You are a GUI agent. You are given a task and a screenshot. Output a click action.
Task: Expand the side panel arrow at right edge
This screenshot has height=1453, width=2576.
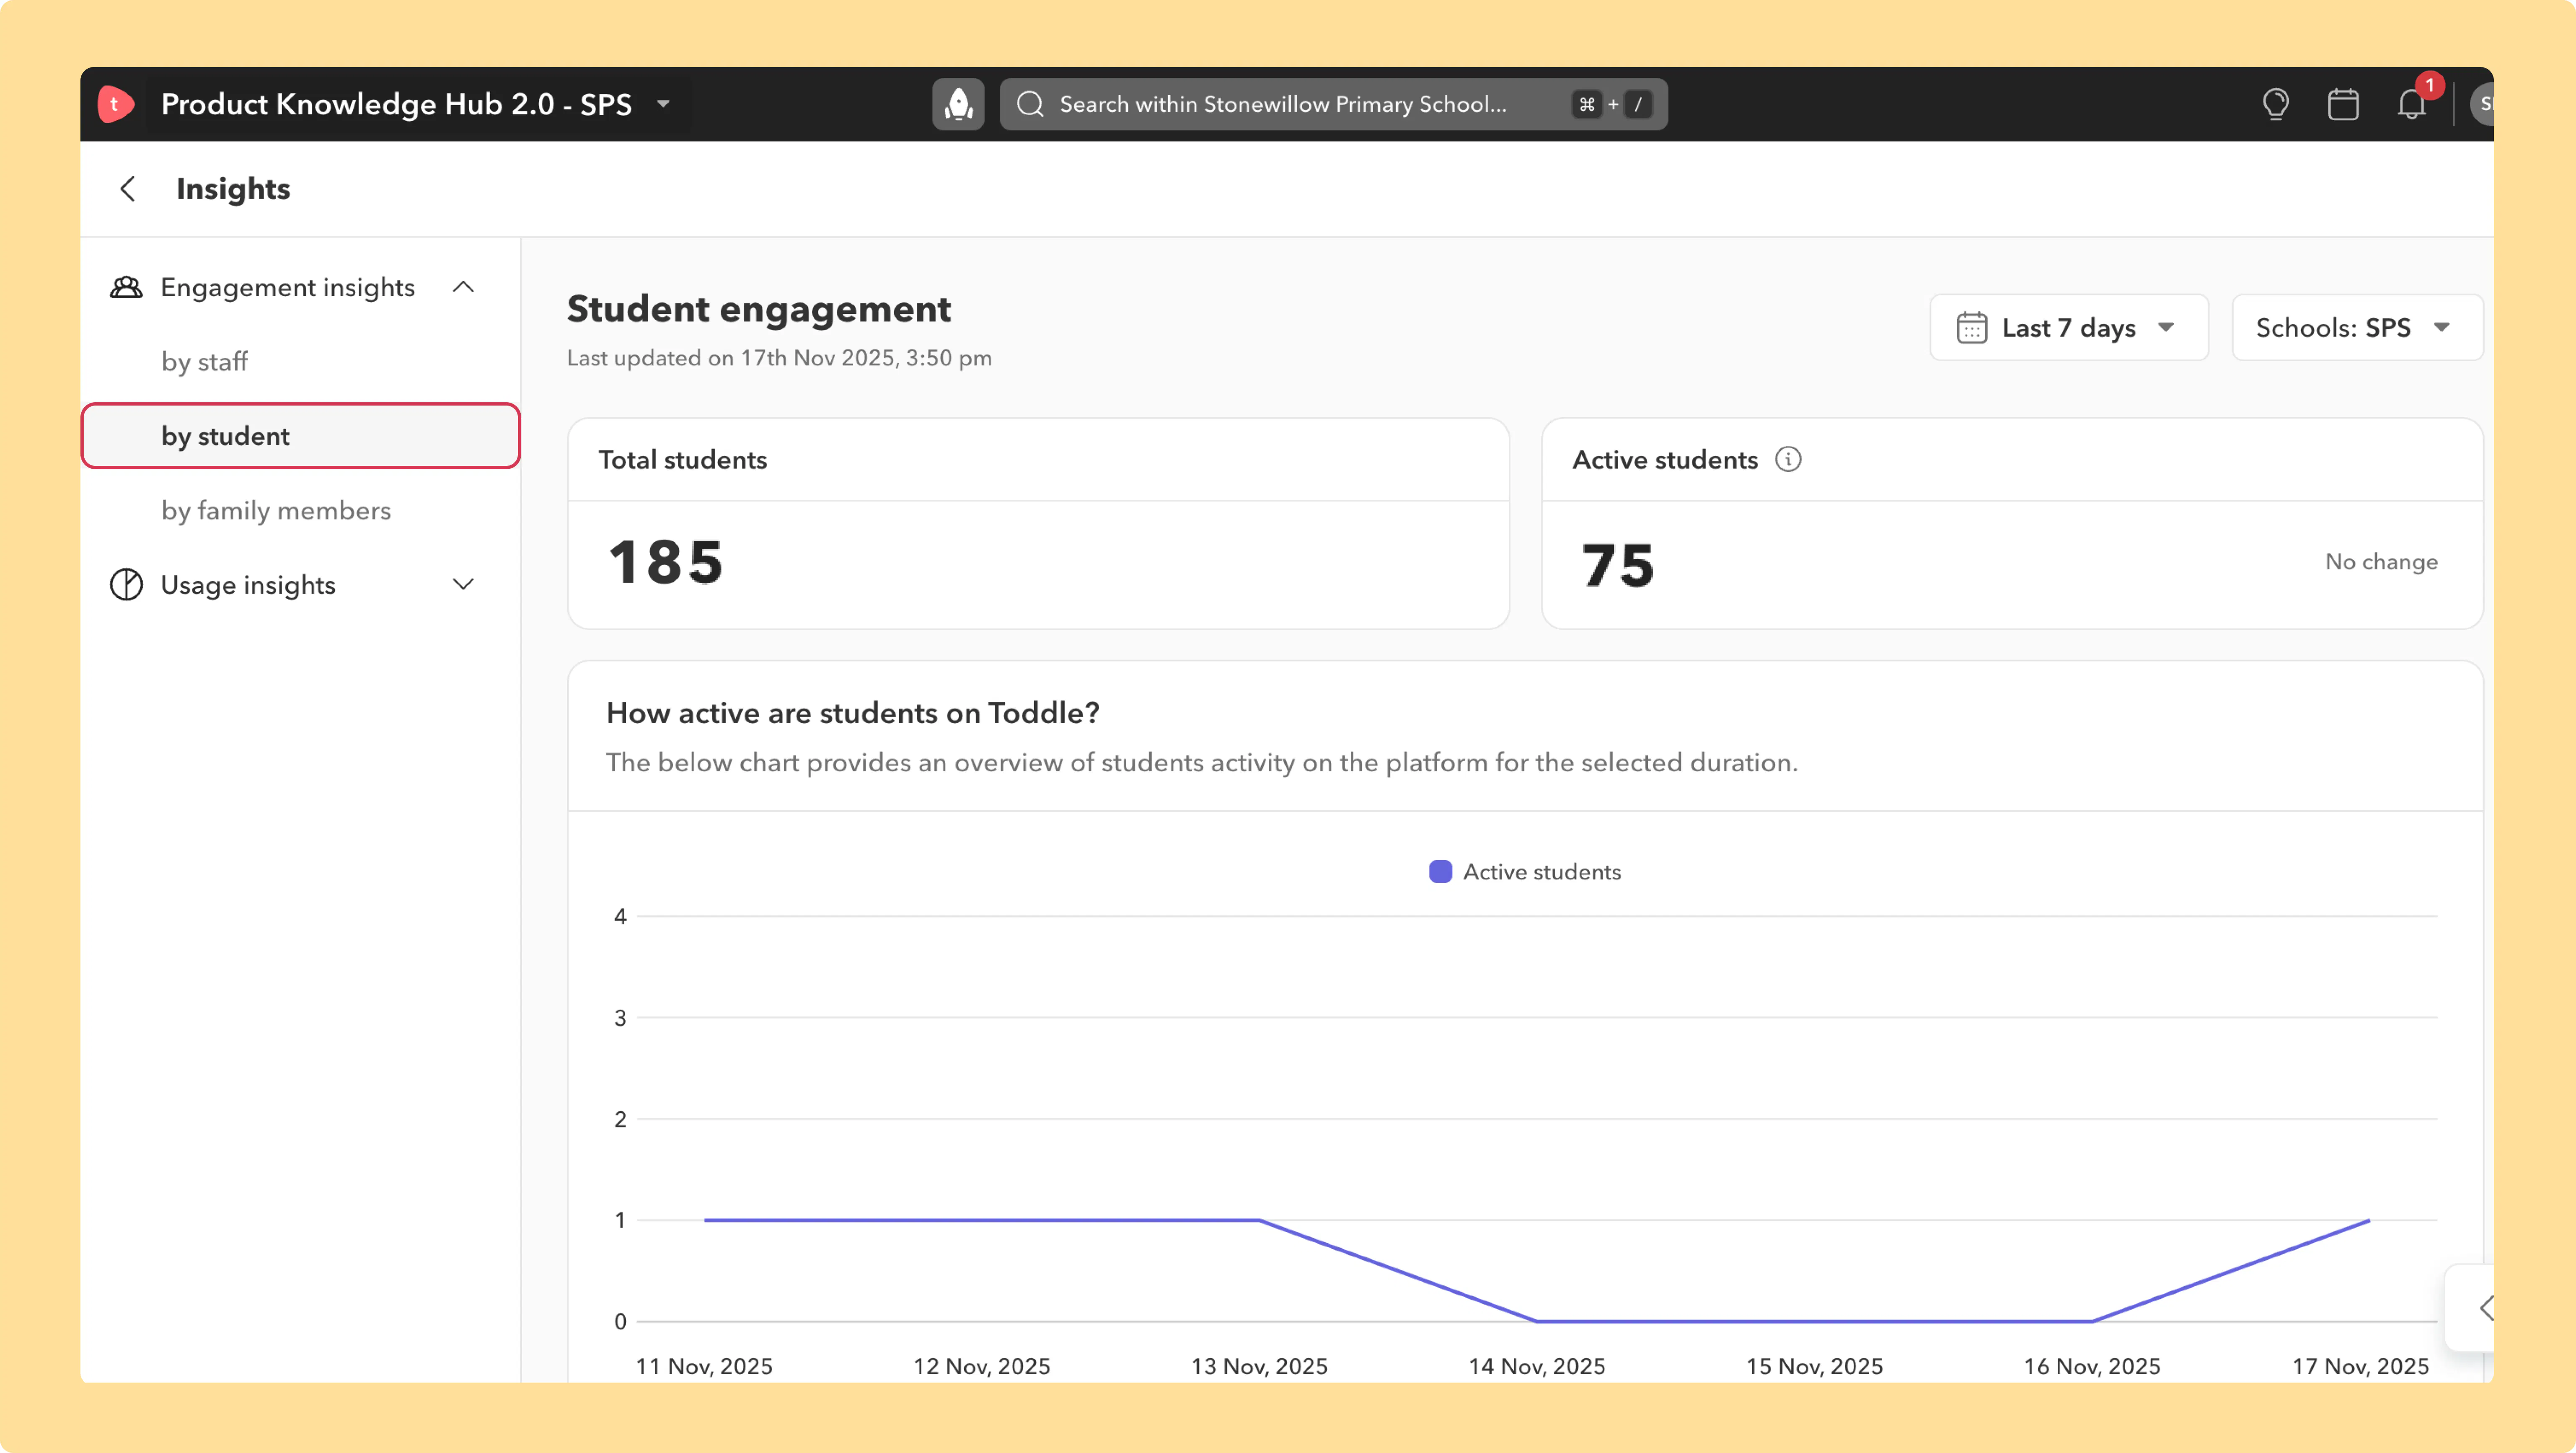tap(2485, 1308)
